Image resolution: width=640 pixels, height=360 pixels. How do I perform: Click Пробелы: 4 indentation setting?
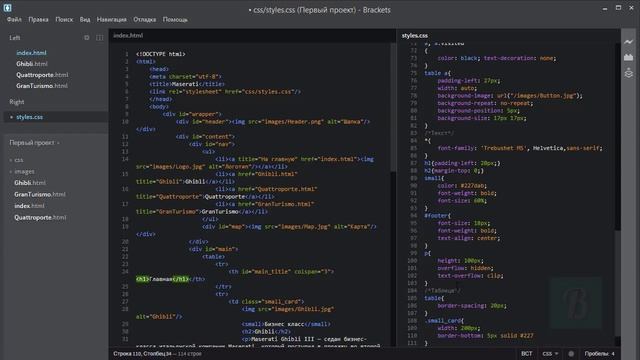[x=599, y=354]
